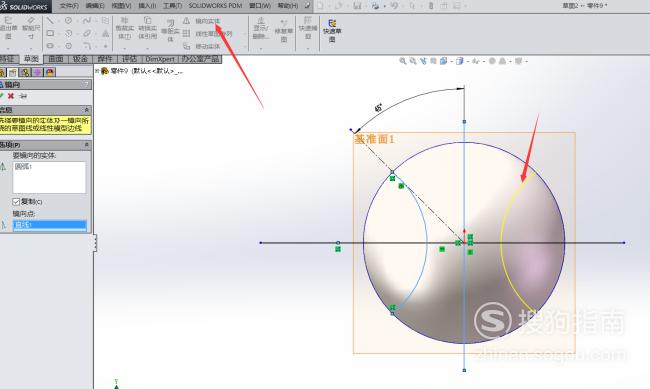Select the Circle sketch tool
650x389 pixels.
coord(68,20)
